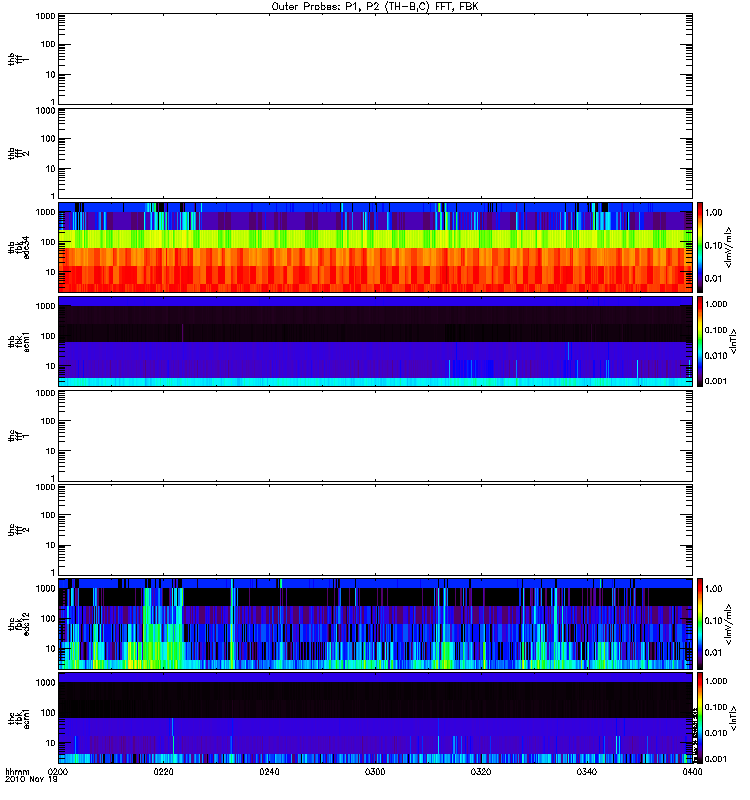Select the 'thc fff 1' panel axis label
The height and width of the screenshot is (800, 750).
pos(18,436)
